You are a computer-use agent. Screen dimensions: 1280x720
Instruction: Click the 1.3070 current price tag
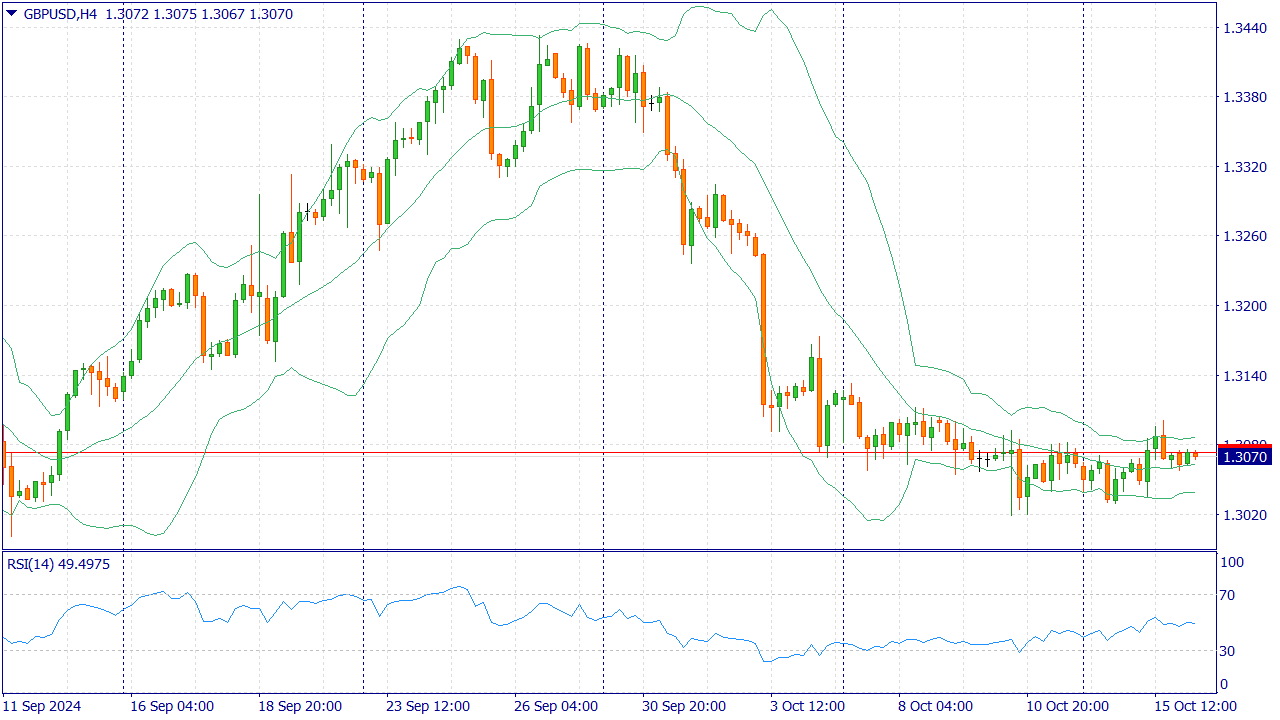(1243, 456)
